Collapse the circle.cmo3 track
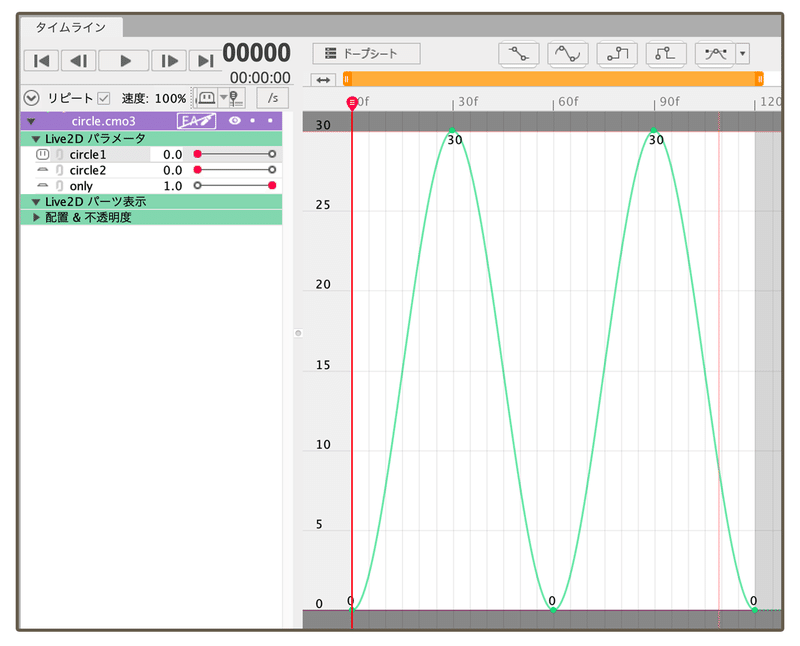This screenshot has height=646, width=800. point(32,121)
